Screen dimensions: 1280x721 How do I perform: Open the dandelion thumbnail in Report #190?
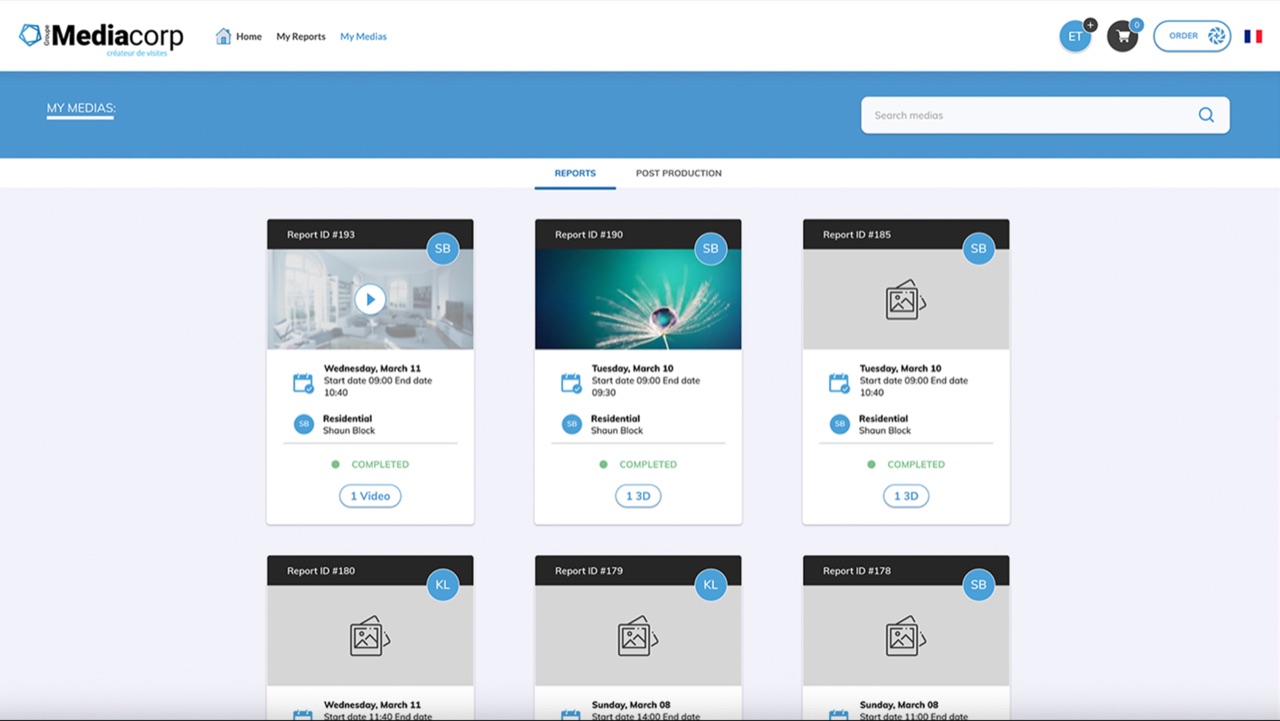point(638,299)
